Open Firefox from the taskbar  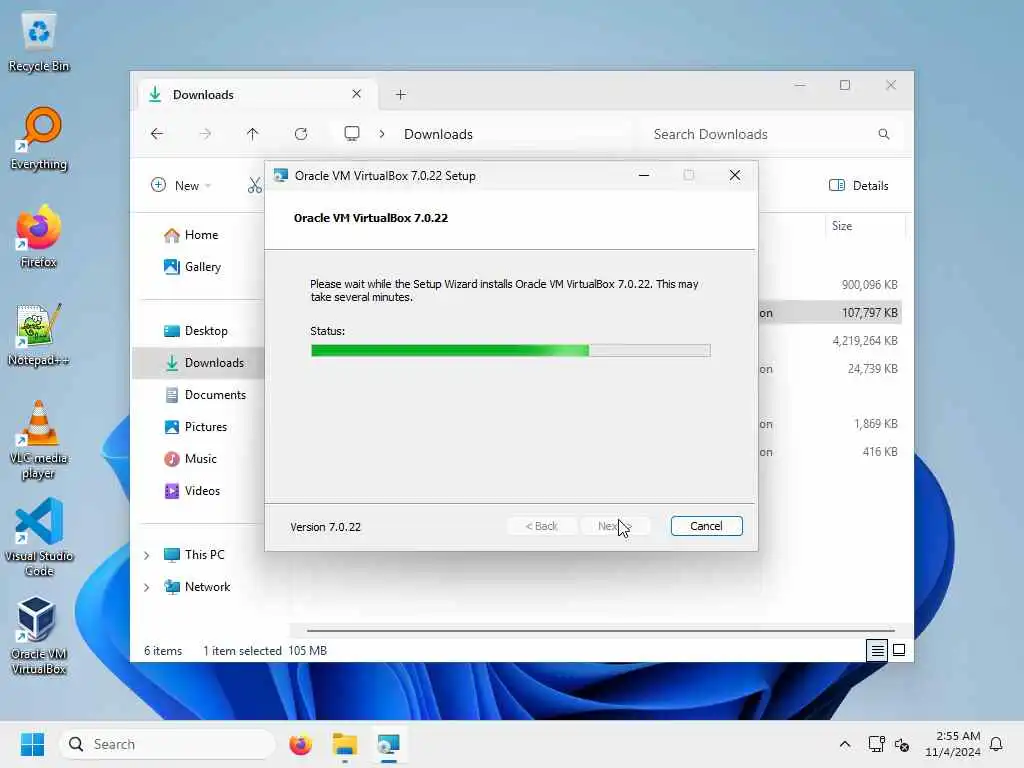[x=300, y=744]
